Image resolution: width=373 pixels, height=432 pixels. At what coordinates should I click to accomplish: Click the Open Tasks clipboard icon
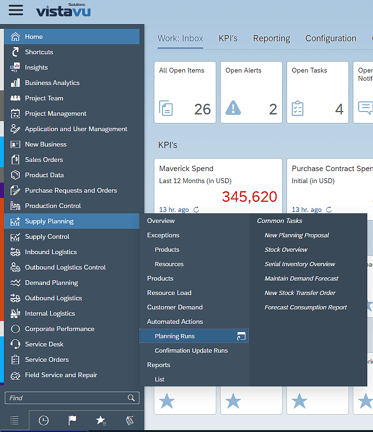pyautogui.click(x=297, y=108)
